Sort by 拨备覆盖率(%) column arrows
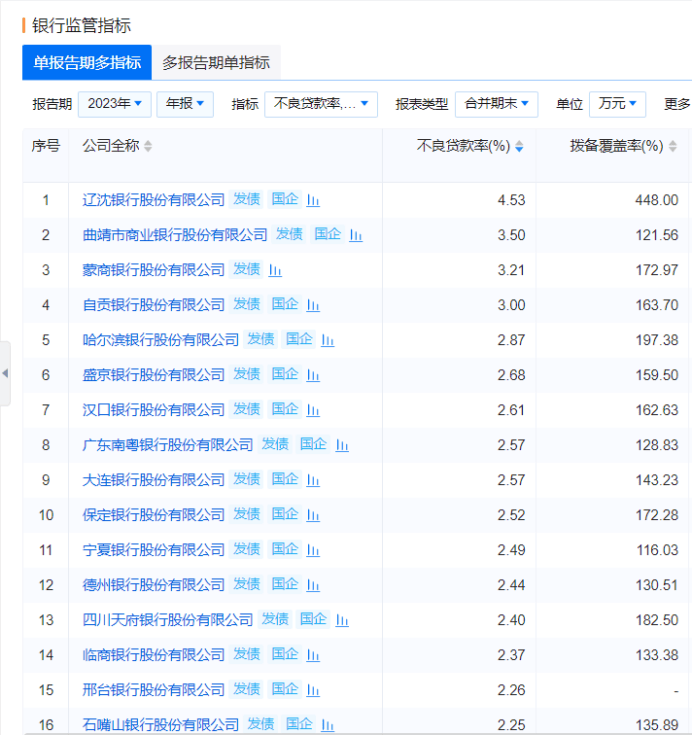 coord(673,146)
